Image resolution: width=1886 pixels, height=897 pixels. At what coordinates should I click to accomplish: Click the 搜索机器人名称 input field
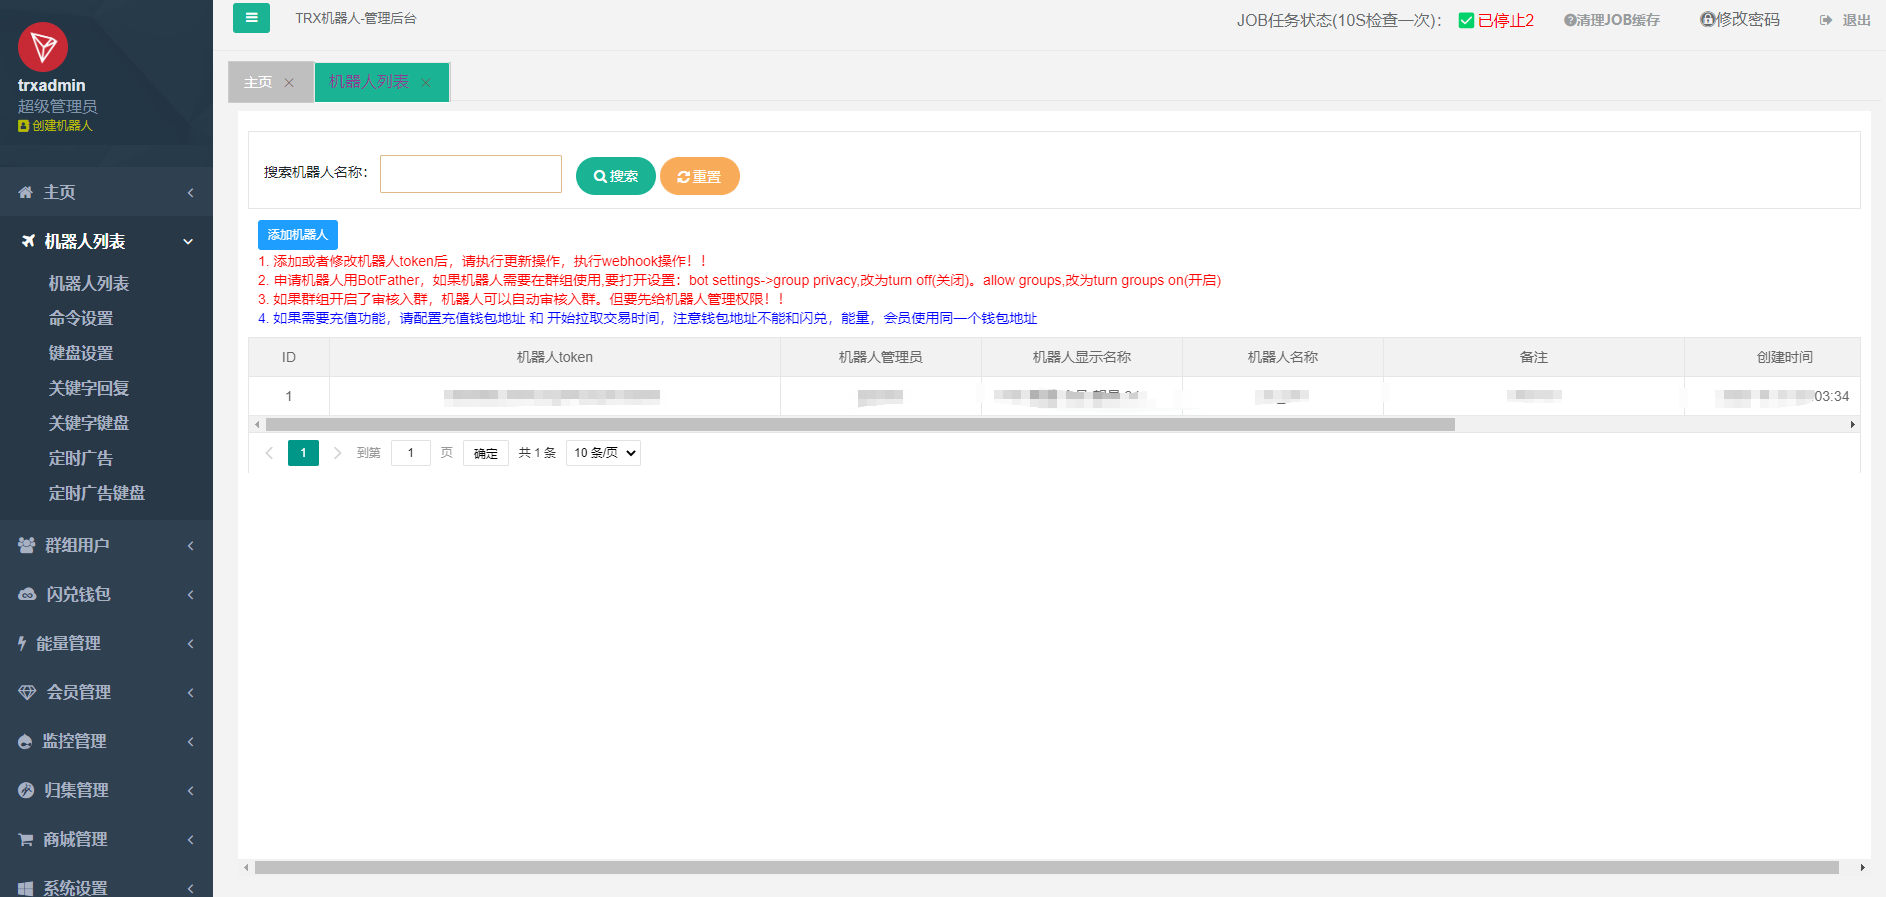point(471,174)
